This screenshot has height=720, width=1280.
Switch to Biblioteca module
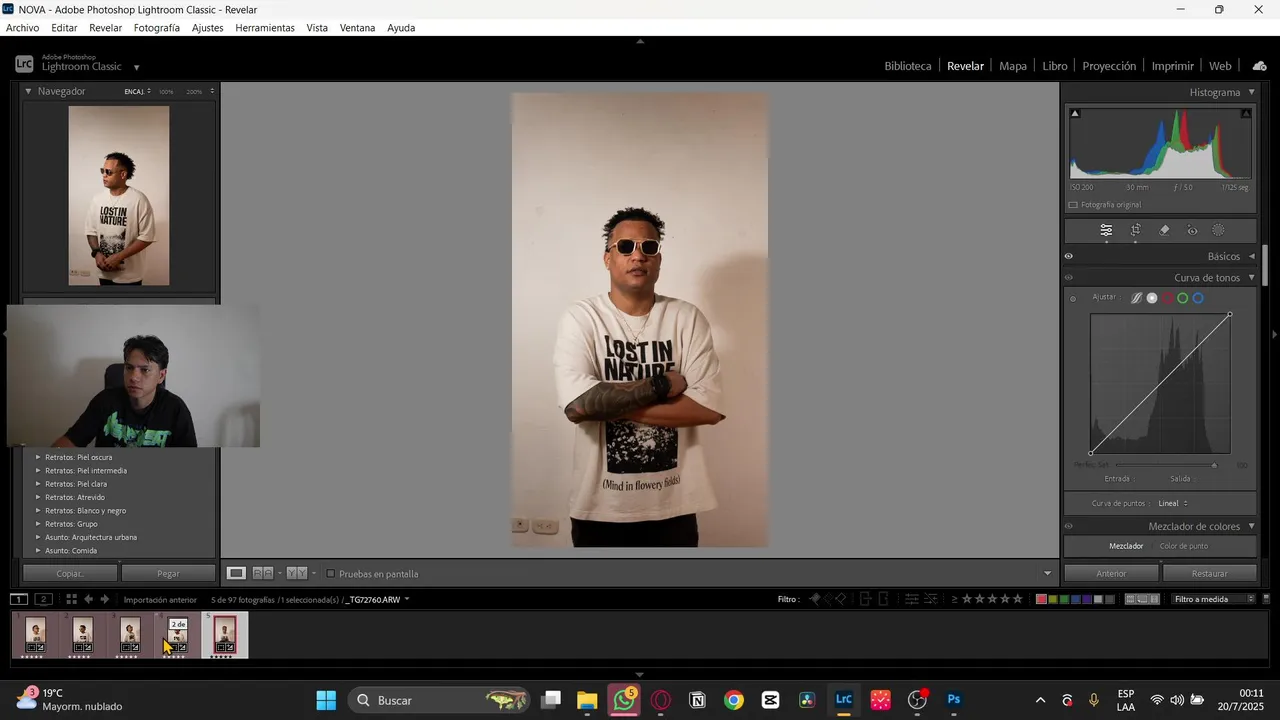tap(908, 66)
